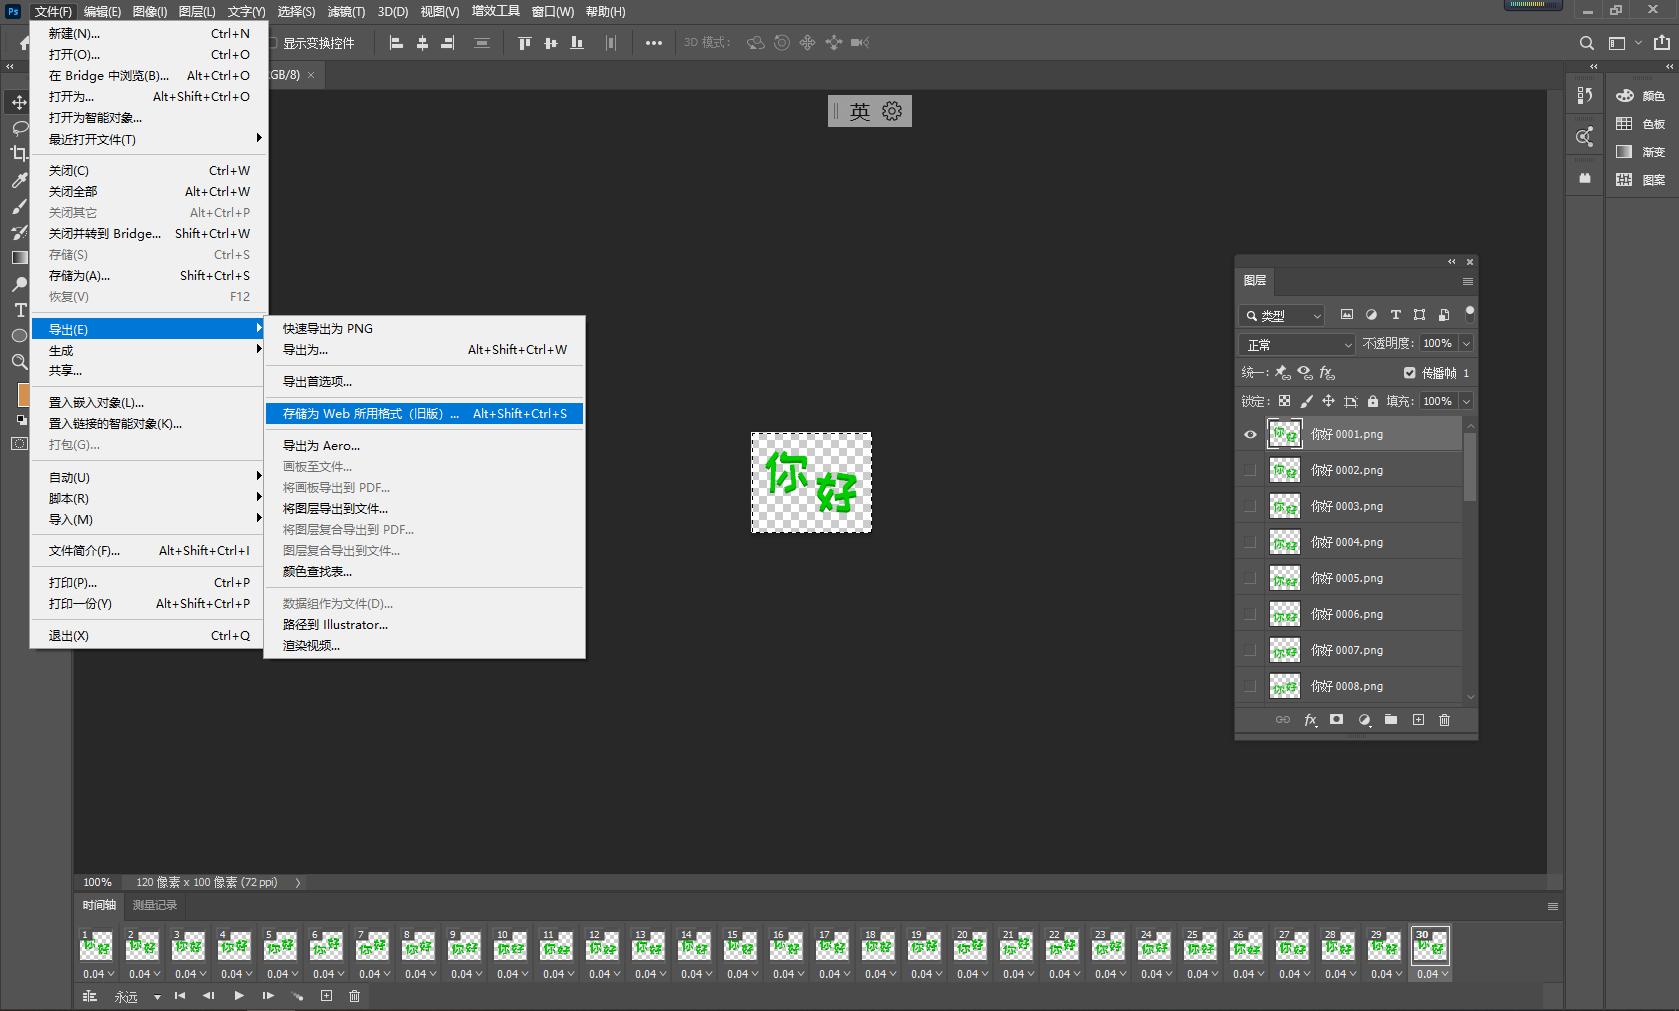Hide the 你好 0001.png layer

(1250, 434)
